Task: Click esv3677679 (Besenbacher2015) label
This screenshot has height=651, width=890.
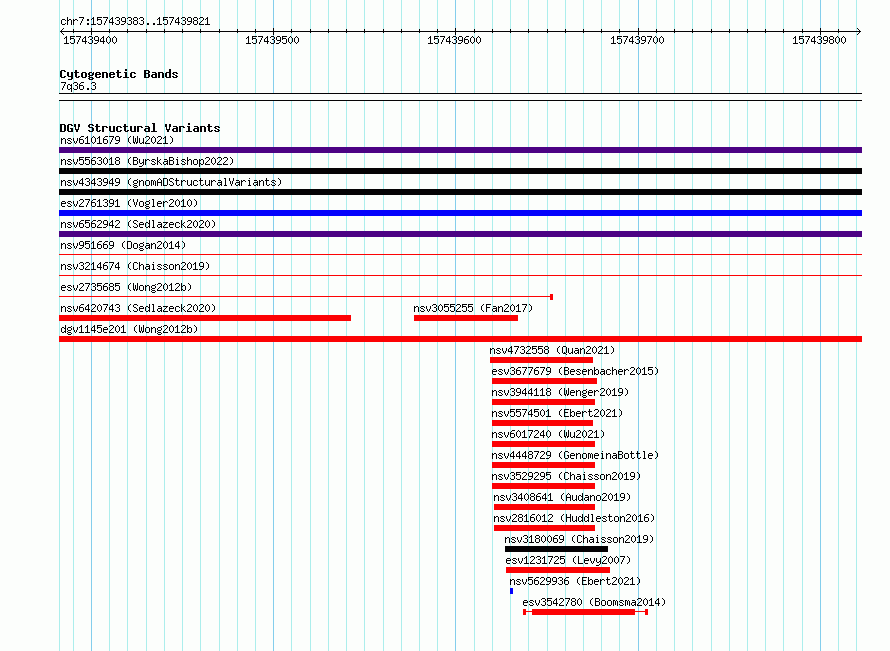Action: point(575,371)
